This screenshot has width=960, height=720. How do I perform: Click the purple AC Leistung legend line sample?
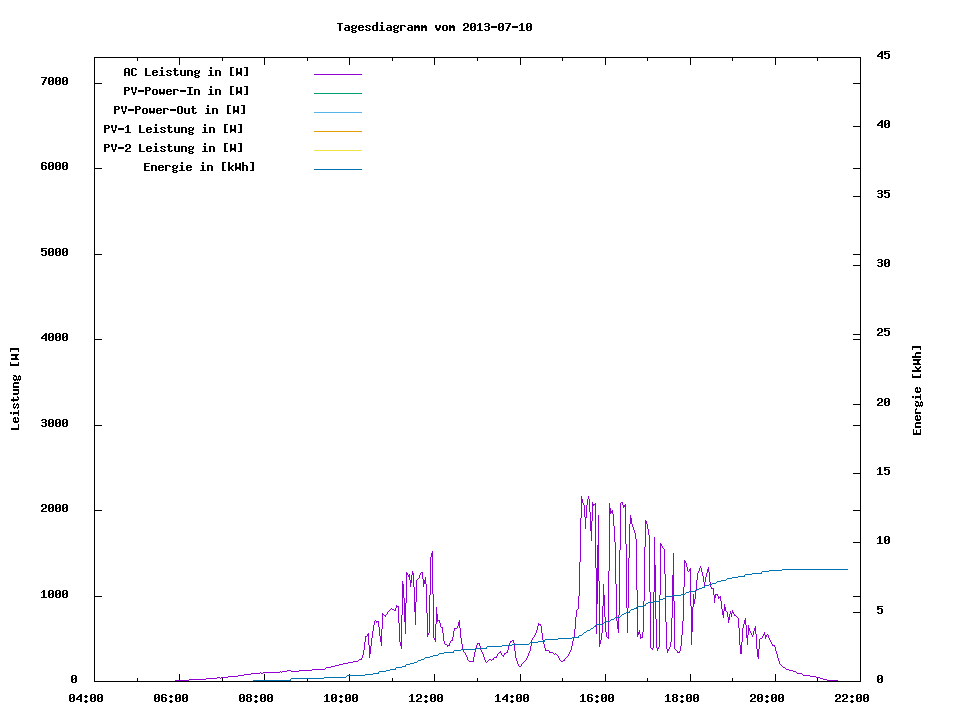[337, 74]
